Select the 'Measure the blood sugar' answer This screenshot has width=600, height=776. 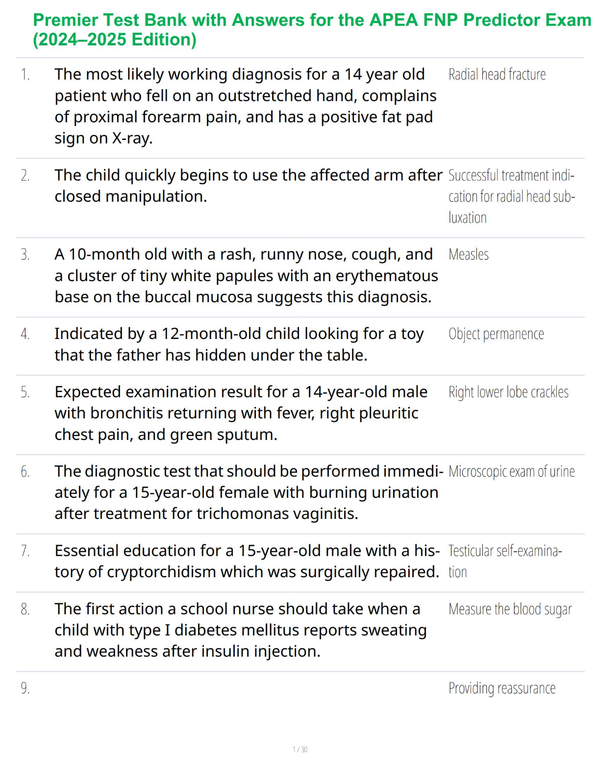click(x=510, y=609)
